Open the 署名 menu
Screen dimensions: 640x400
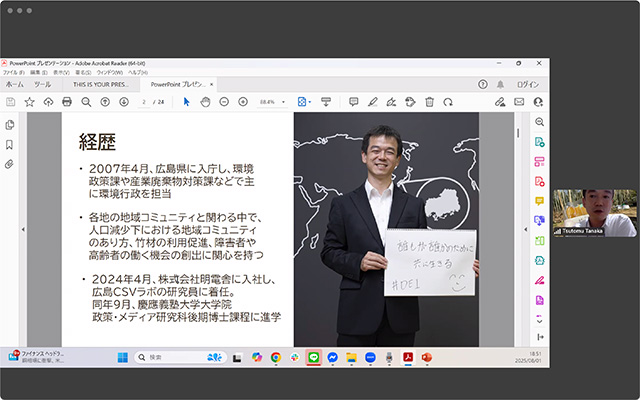[83, 72]
